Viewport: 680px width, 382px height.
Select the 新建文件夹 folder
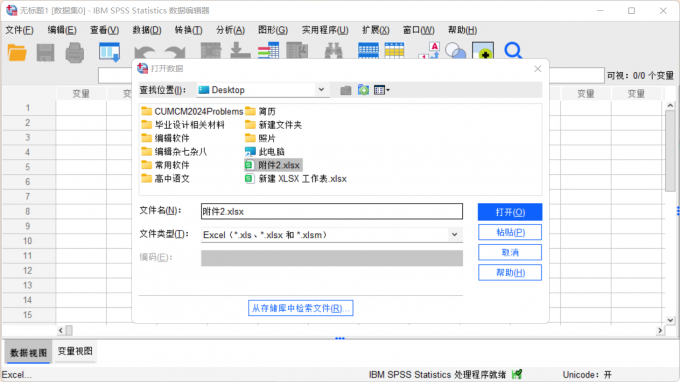(273, 125)
